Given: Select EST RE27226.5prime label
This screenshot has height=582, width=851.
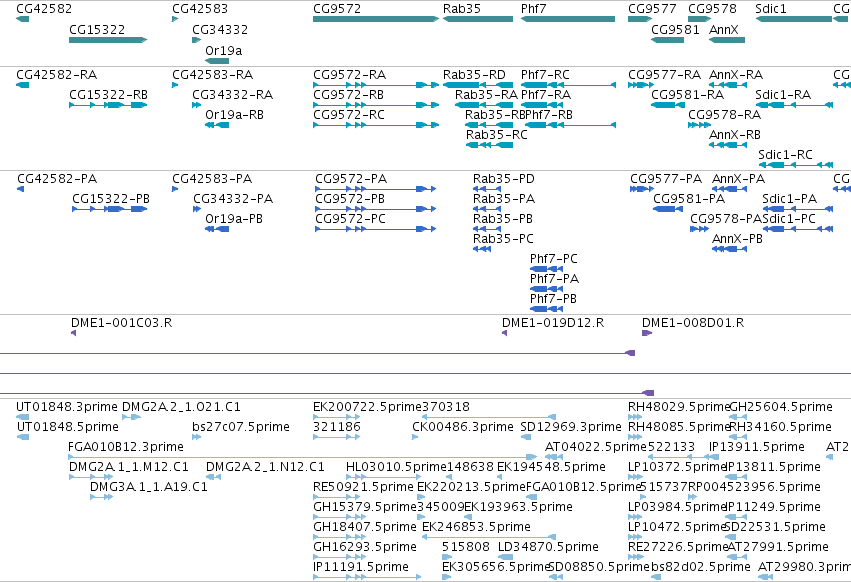Looking at the screenshot, I should [678, 547].
